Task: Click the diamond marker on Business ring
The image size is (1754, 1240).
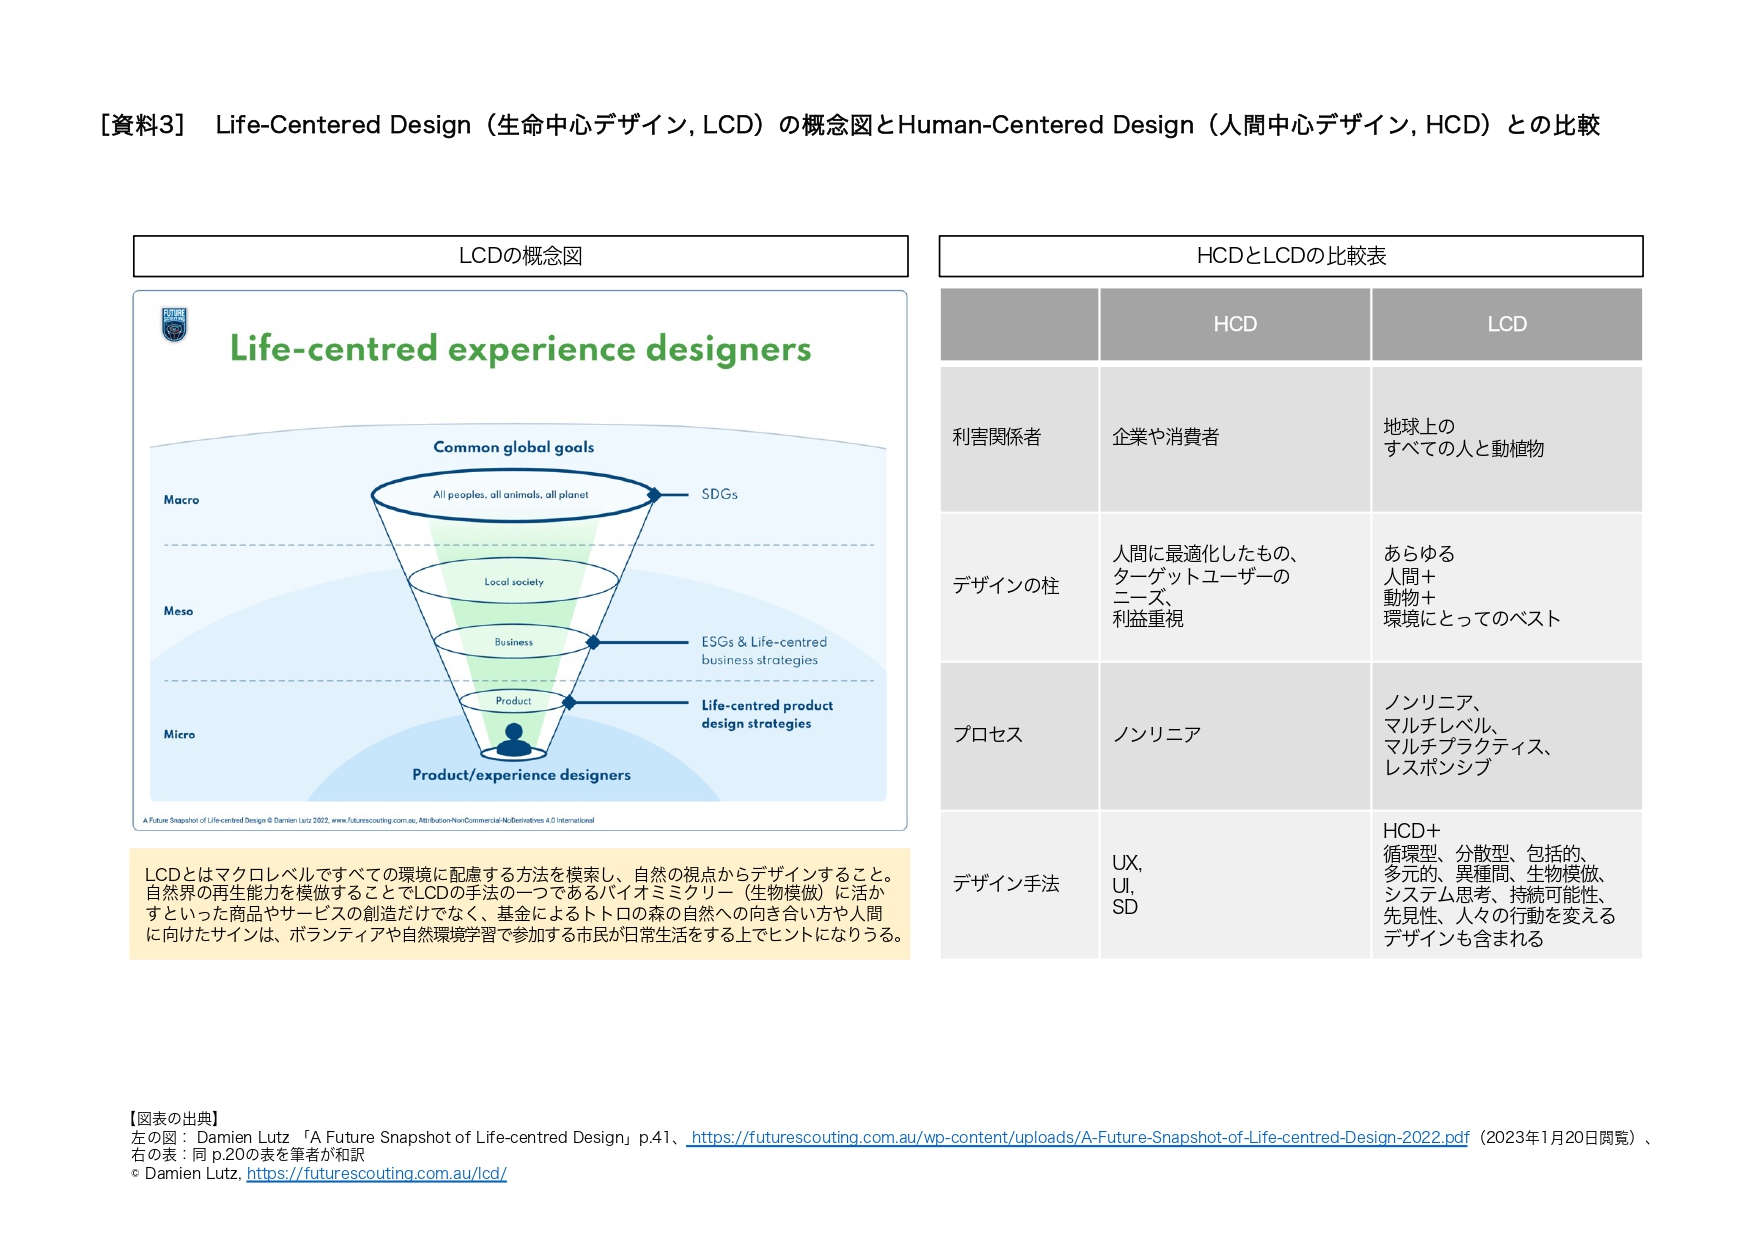Action: click(593, 643)
